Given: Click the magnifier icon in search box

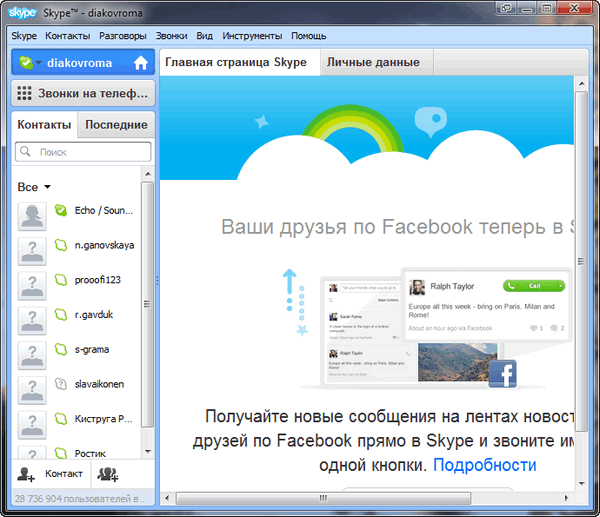Looking at the screenshot, I should [25, 152].
